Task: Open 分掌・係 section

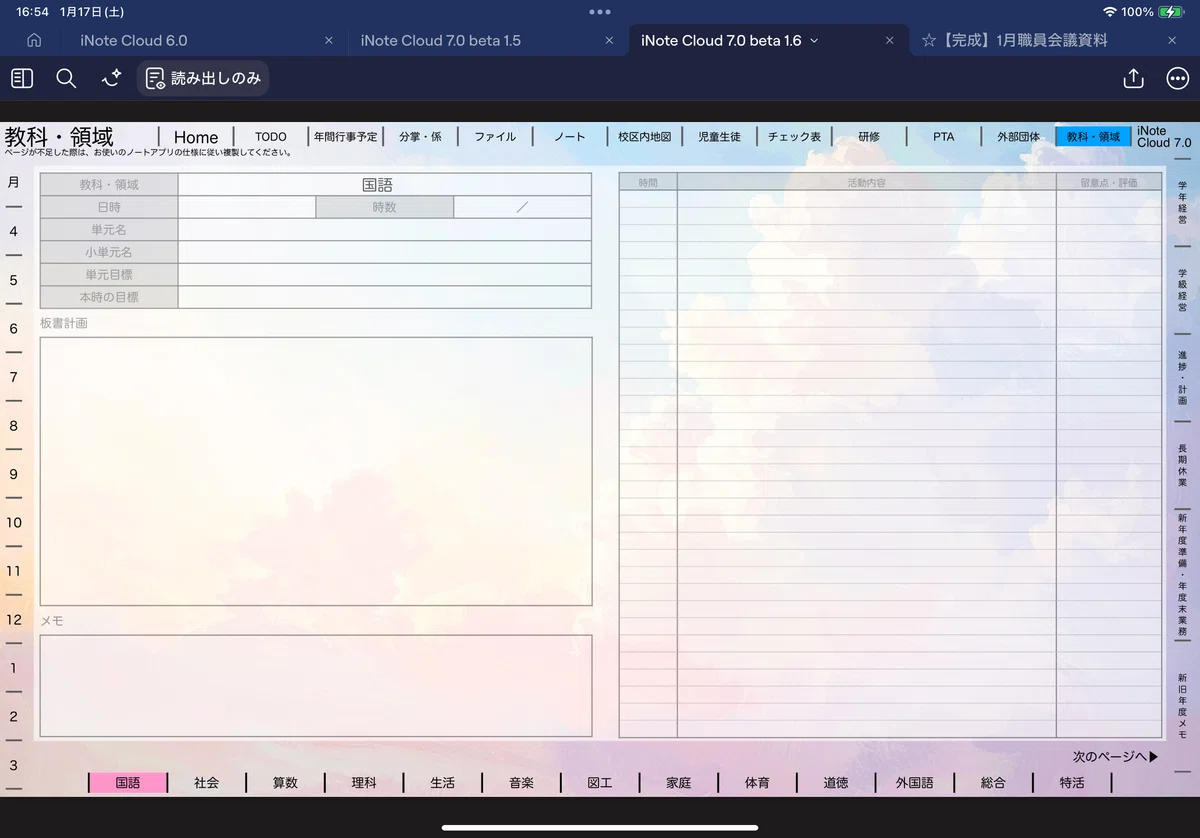Action: [x=420, y=137]
